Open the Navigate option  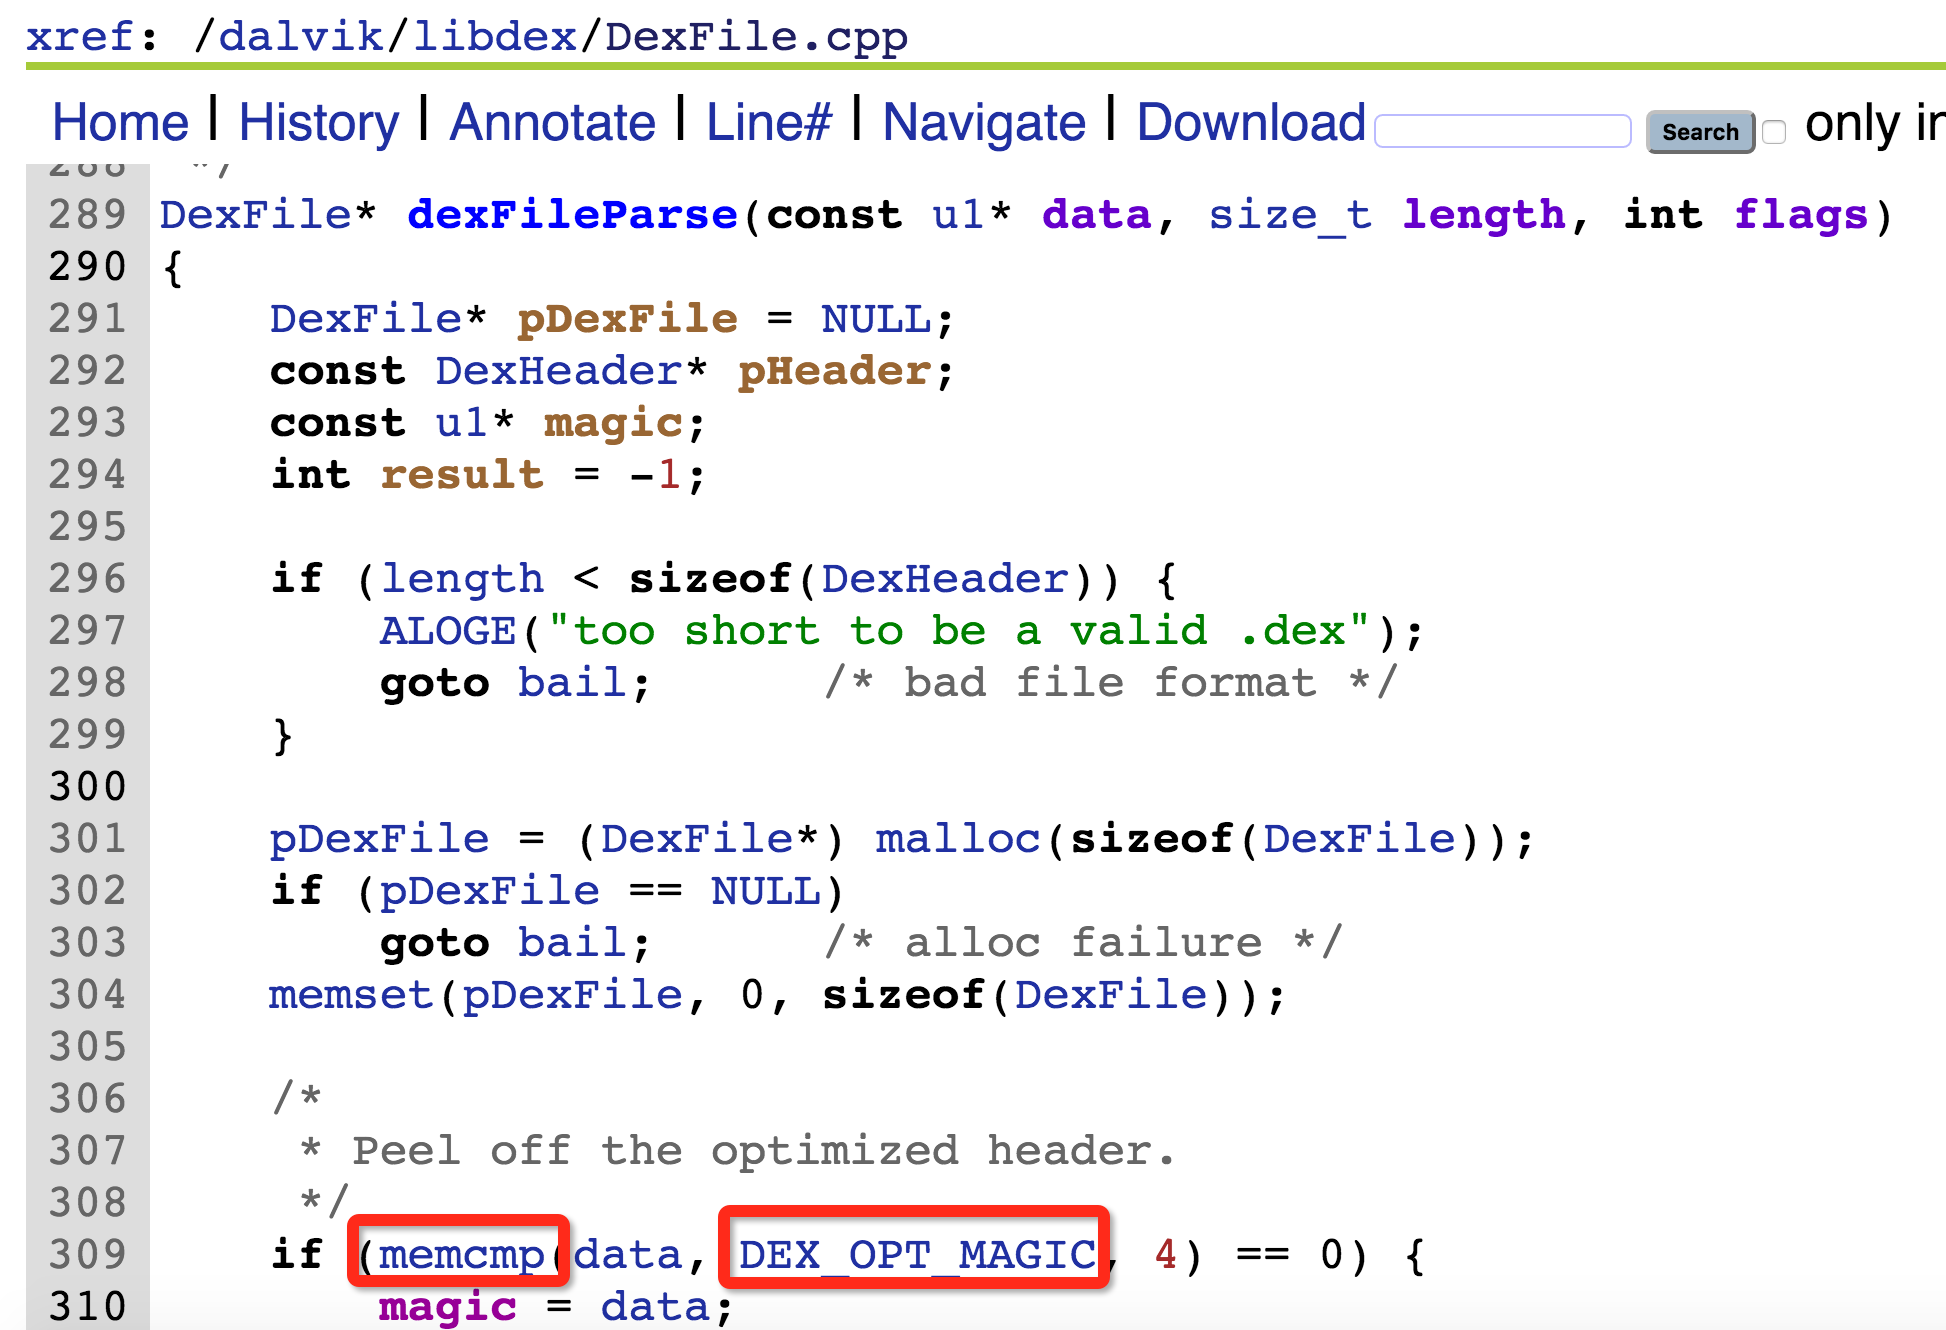click(983, 123)
